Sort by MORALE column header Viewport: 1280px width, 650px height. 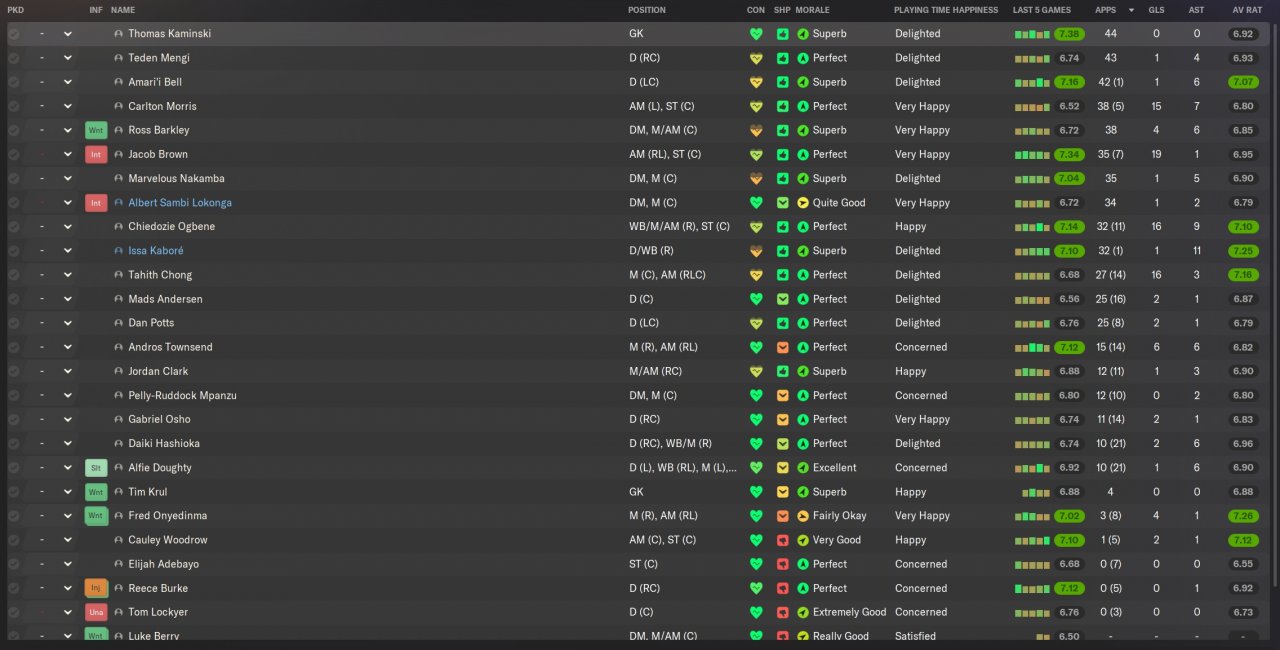[813, 10]
